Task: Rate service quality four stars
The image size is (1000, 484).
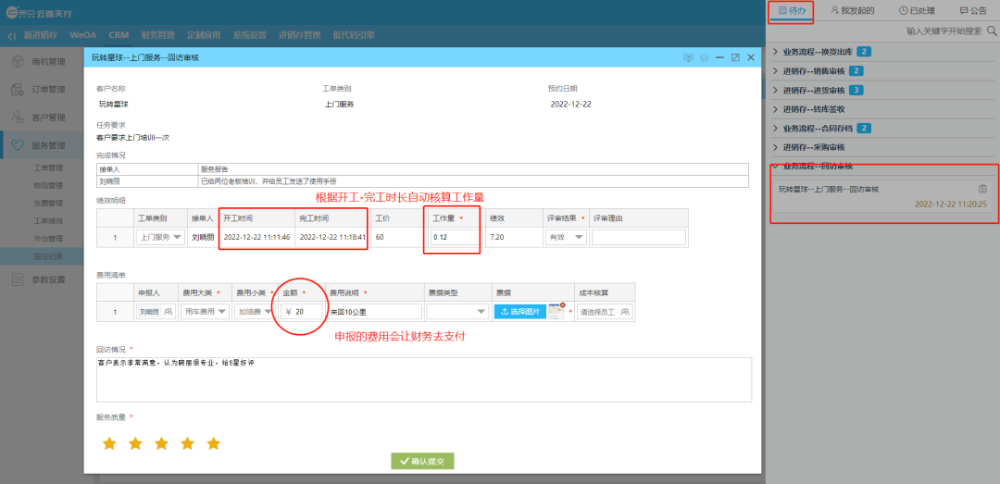Action: point(188,443)
